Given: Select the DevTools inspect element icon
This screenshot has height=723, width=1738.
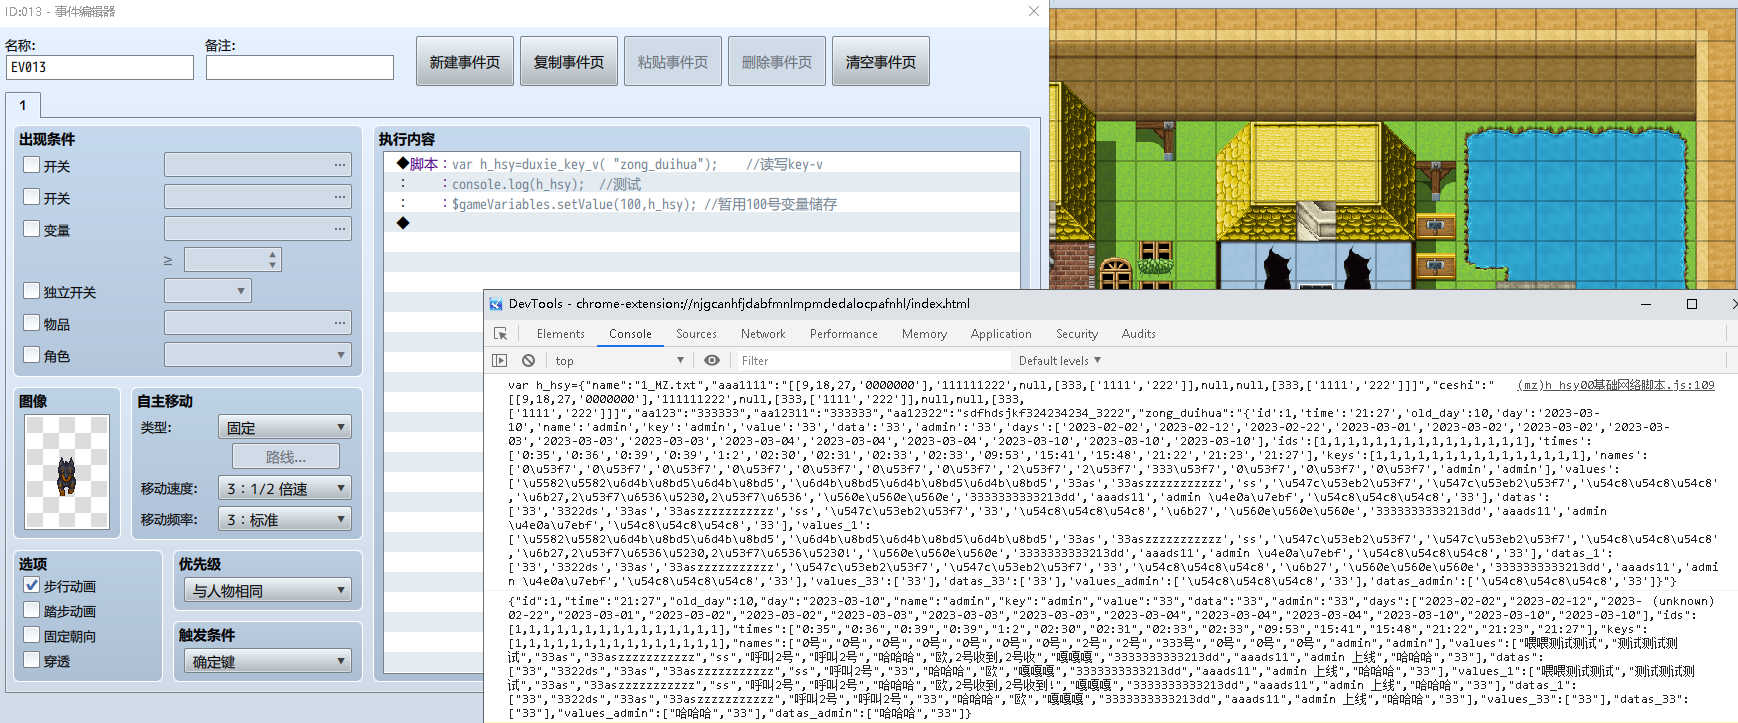Looking at the screenshot, I should [x=500, y=334].
